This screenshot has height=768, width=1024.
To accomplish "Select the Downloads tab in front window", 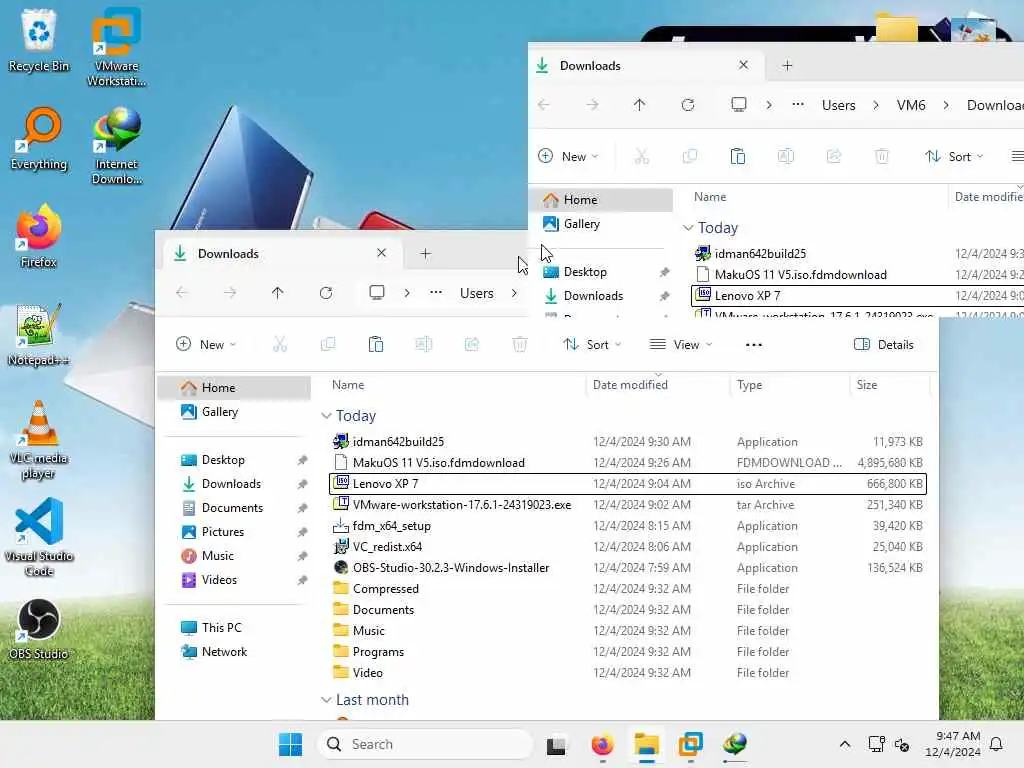I will [281, 253].
